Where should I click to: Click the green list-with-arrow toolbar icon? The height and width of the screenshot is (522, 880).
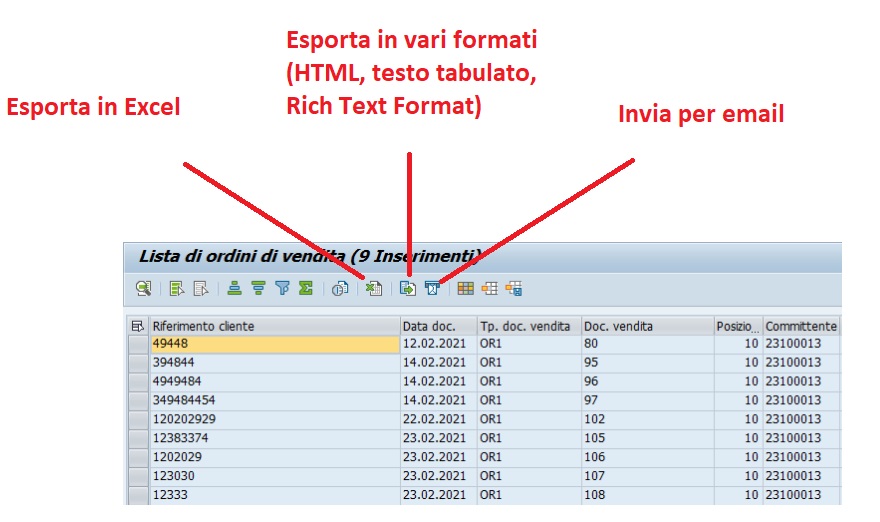(177, 289)
